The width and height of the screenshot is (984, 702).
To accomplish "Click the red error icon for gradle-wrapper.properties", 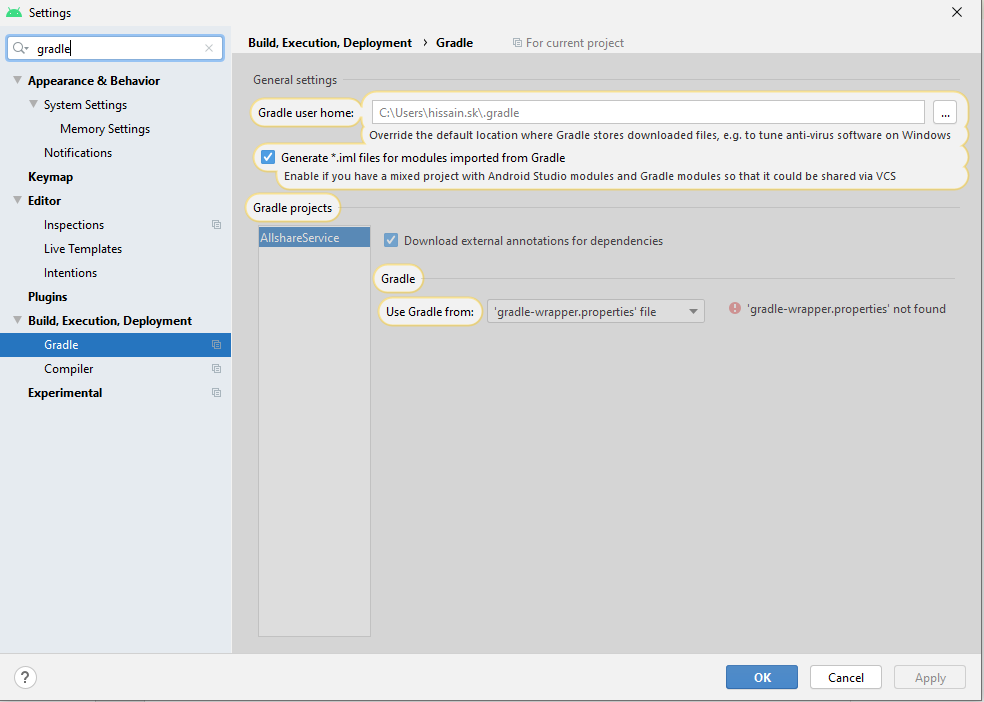I will 735,309.
